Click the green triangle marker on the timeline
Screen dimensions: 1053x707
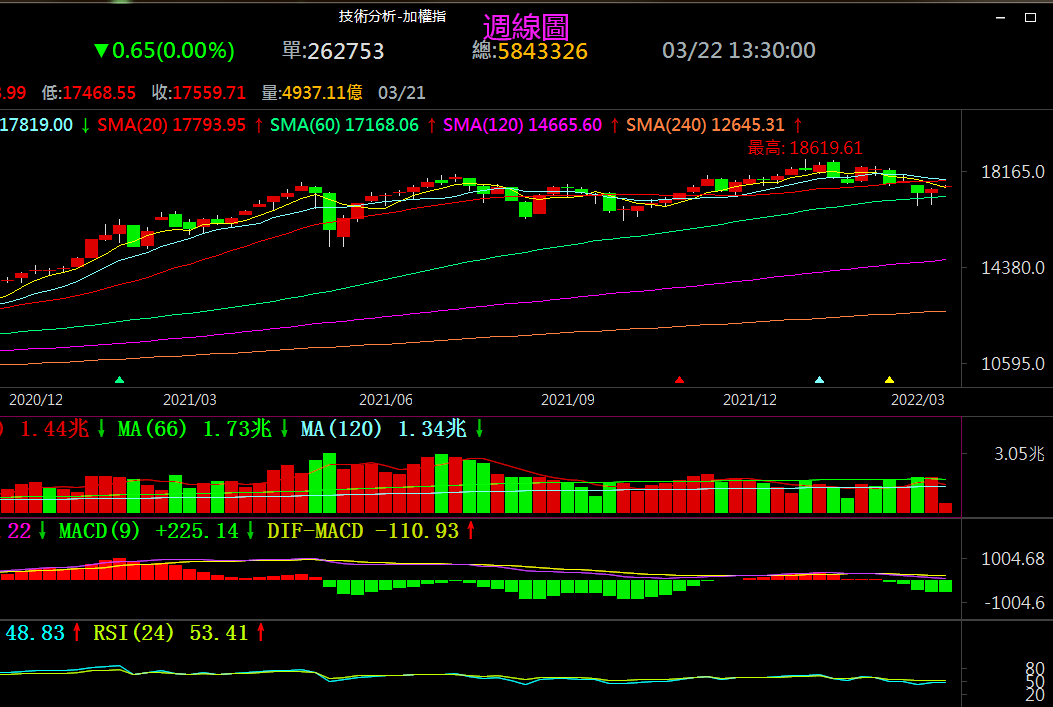click(x=120, y=380)
